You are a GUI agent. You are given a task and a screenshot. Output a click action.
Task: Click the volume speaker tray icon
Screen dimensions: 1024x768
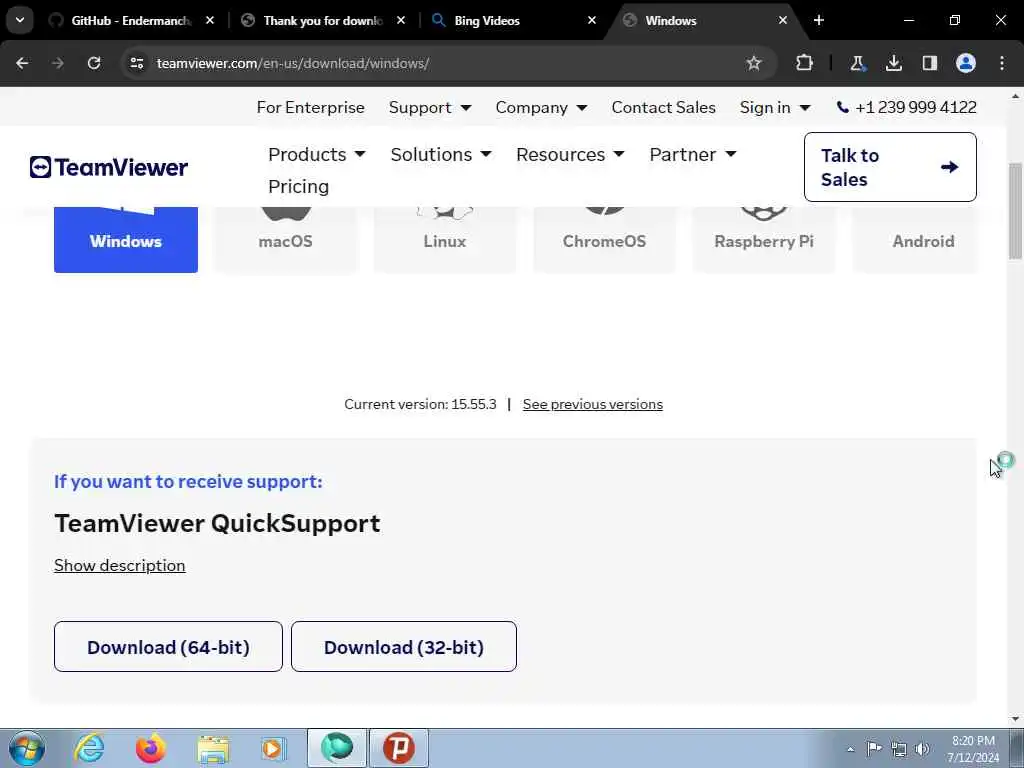[923, 749]
